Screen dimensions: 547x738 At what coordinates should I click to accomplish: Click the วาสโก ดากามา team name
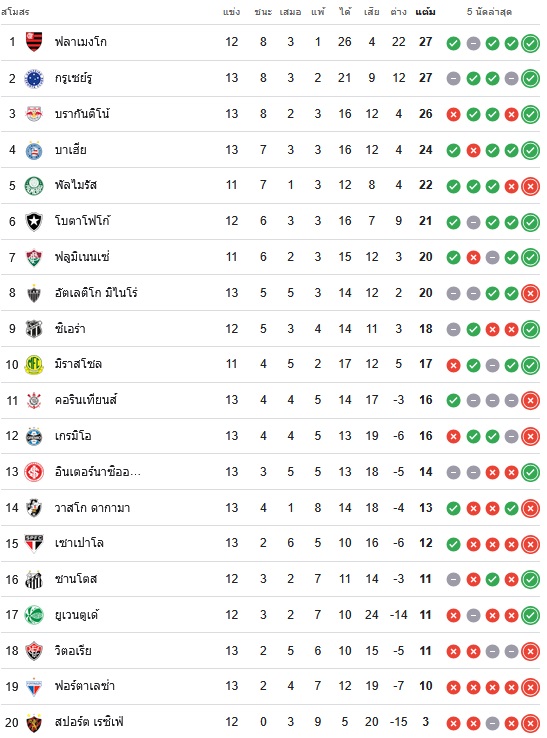click(92, 508)
